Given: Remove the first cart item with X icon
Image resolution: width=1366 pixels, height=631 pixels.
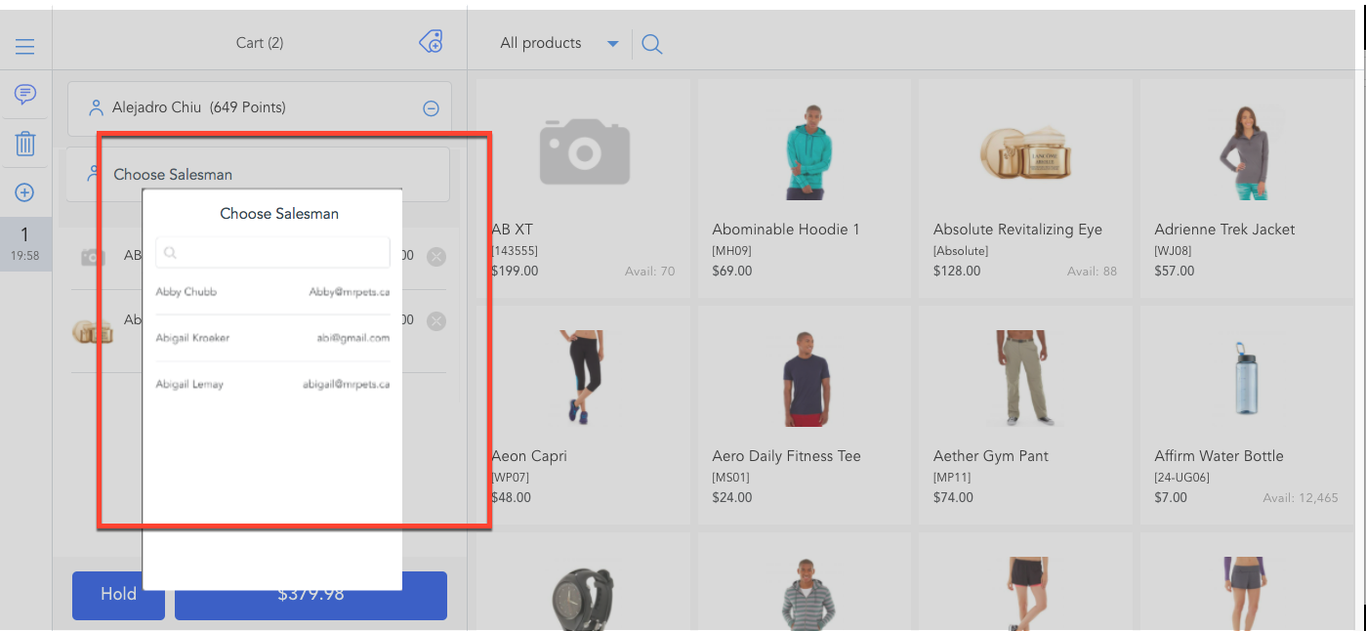Looking at the screenshot, I should pos(436,257).
